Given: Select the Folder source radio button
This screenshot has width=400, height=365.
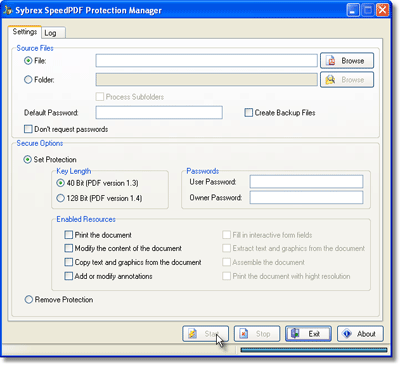Looking at the screenshot, I should pos(28,80).
